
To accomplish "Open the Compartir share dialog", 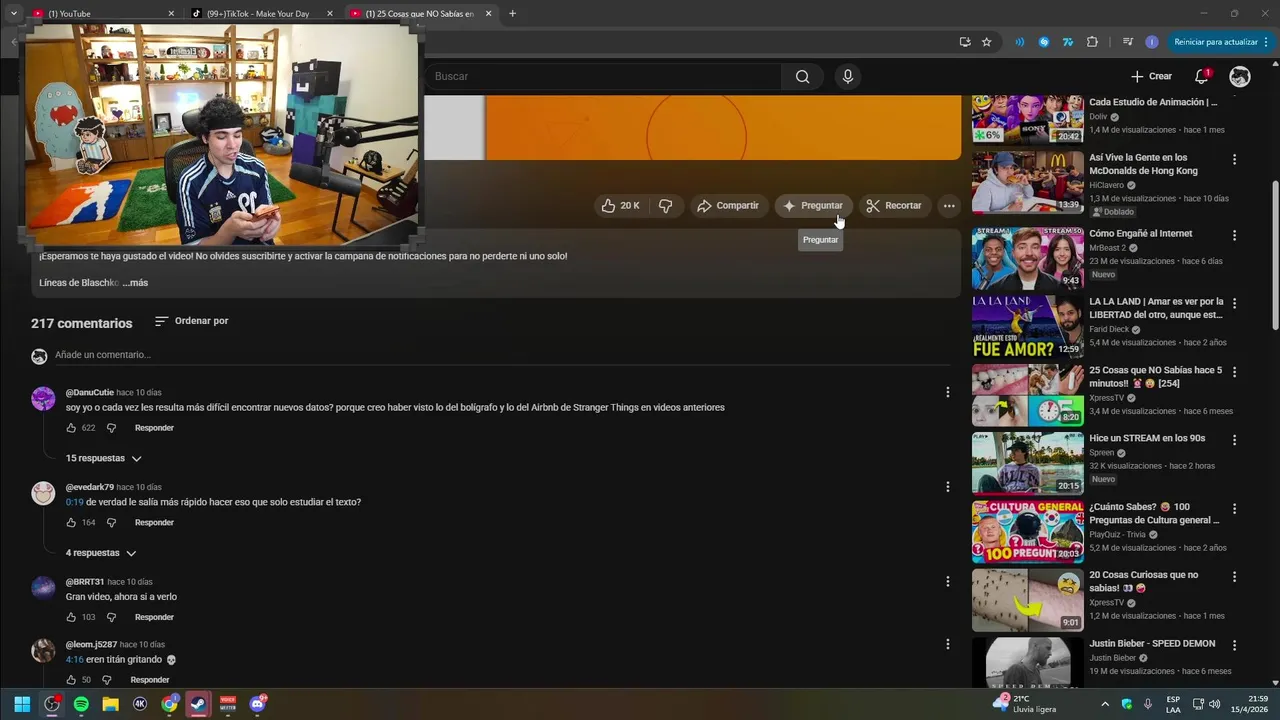I will [728, 206].
